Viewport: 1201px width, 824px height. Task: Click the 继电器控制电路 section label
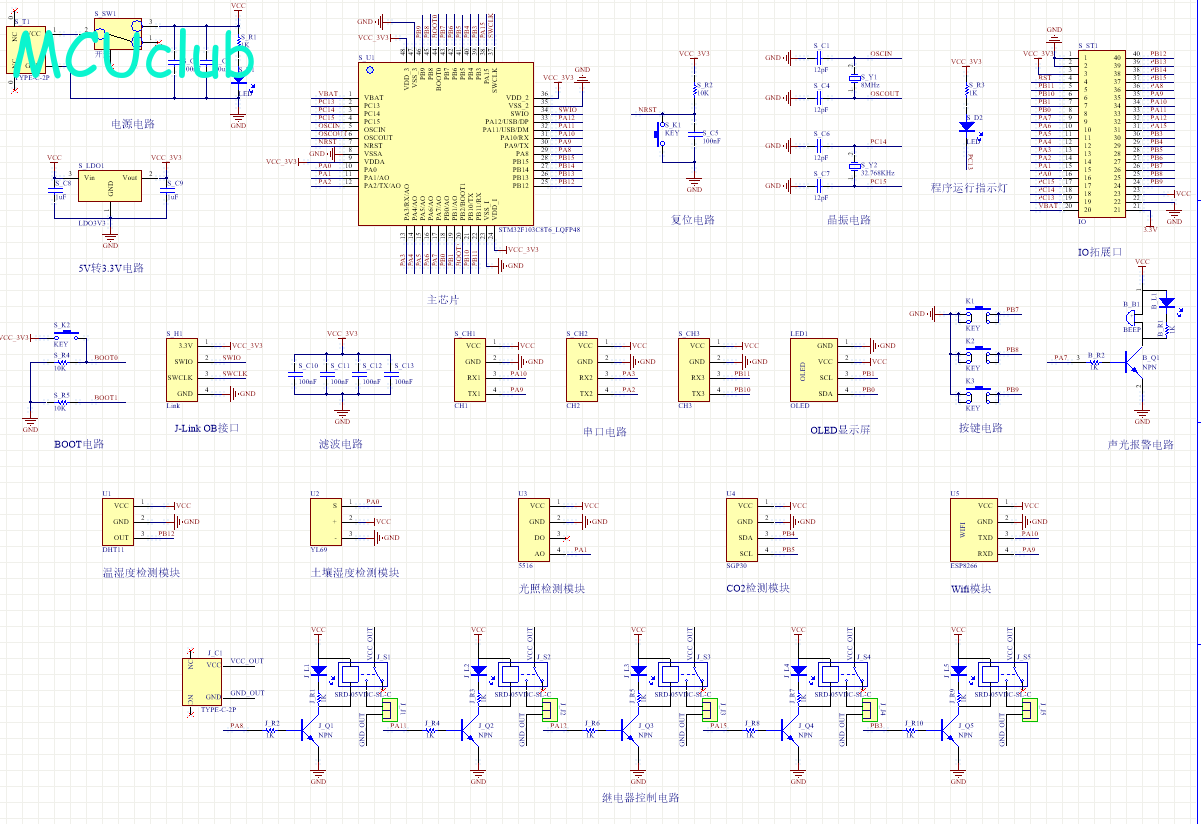pos(641,798)
